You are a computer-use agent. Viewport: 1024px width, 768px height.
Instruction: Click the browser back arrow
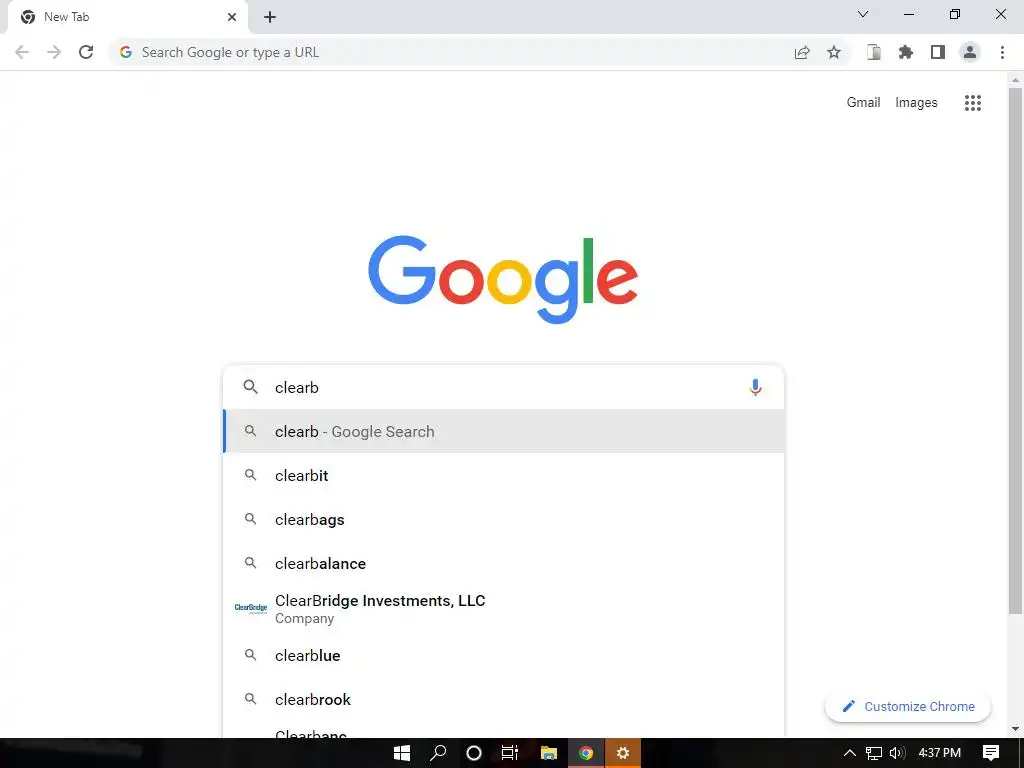[x=22, y=52]
